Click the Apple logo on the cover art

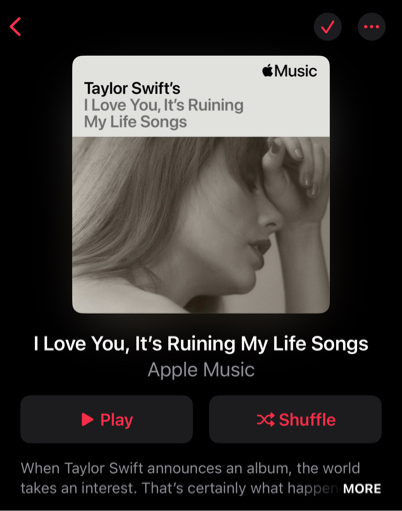coord(268,70)
